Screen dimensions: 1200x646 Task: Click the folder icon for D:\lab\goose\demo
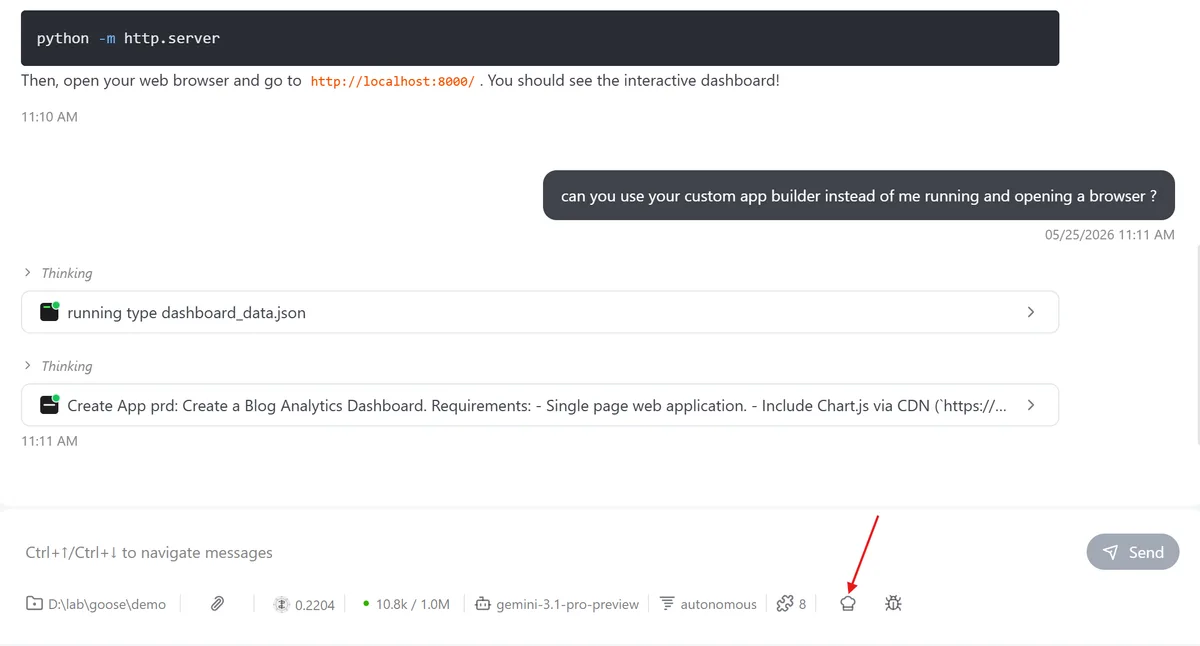pos(34,604)
